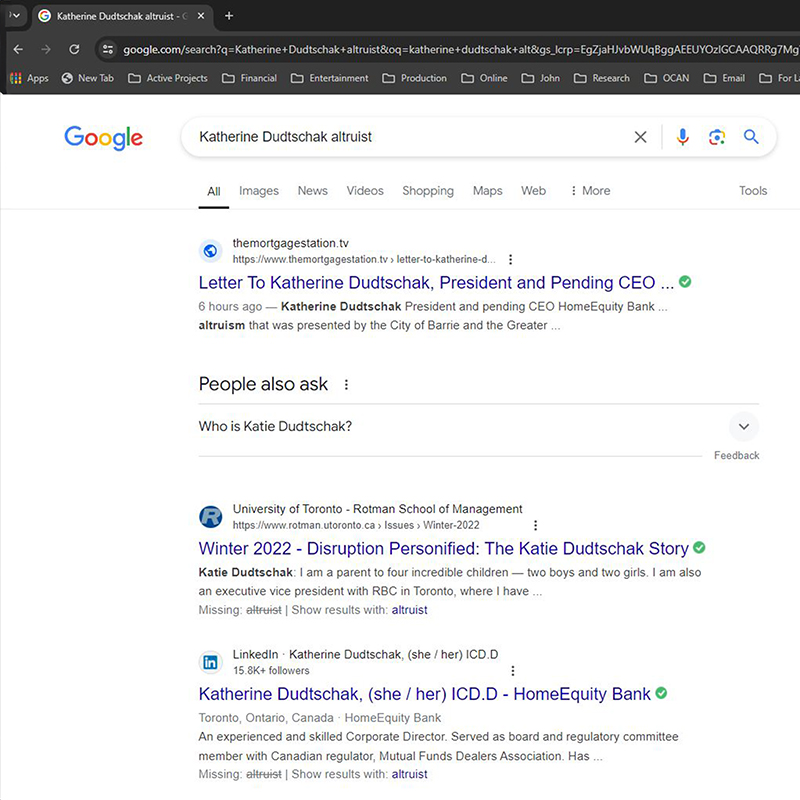Open the Katherine Dudtschak HomeEquity Bank LinkedIn result
The height and width of the screenshot is (800, 800).
click(424, 694)
